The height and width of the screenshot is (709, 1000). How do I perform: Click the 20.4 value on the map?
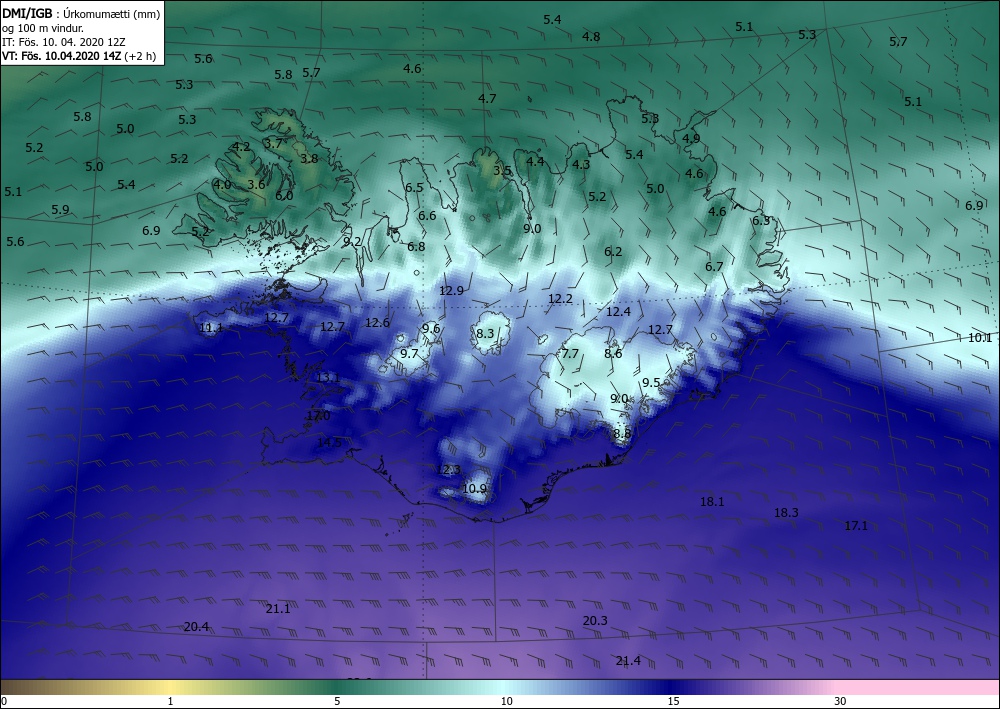(x=196, y=627)
